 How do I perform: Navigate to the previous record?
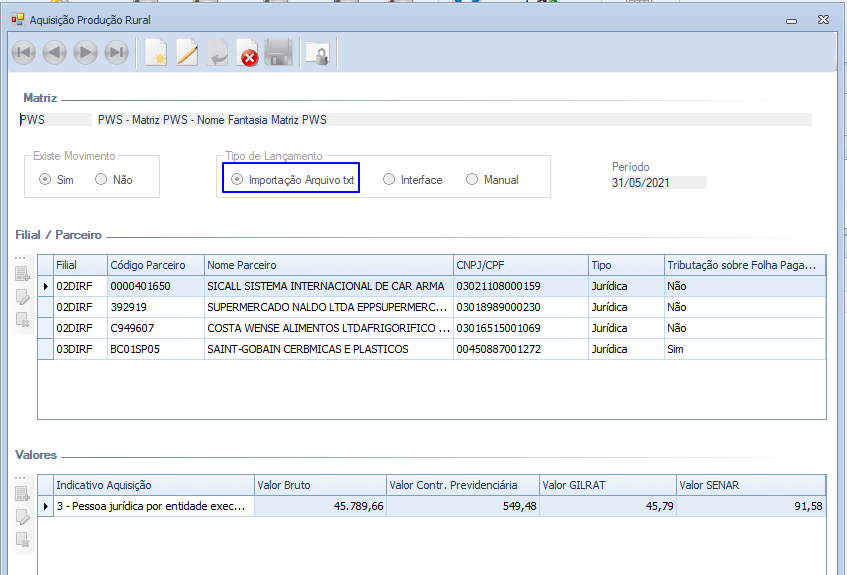pyautogui.click(x=55, y=53)
